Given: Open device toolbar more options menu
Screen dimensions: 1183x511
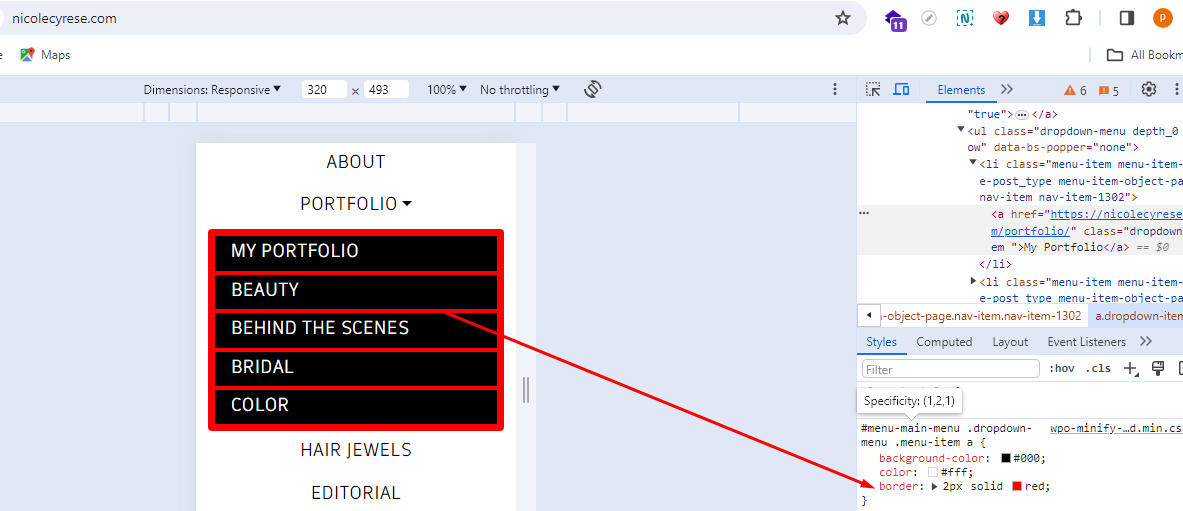Looking at the screenshot, I should pos(834,89).
